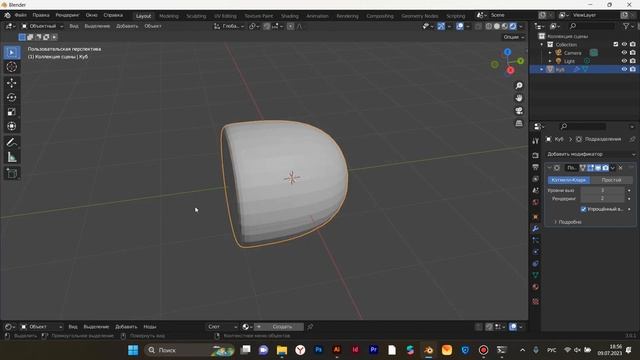Activate the Transform tool

tap(11, 126)
